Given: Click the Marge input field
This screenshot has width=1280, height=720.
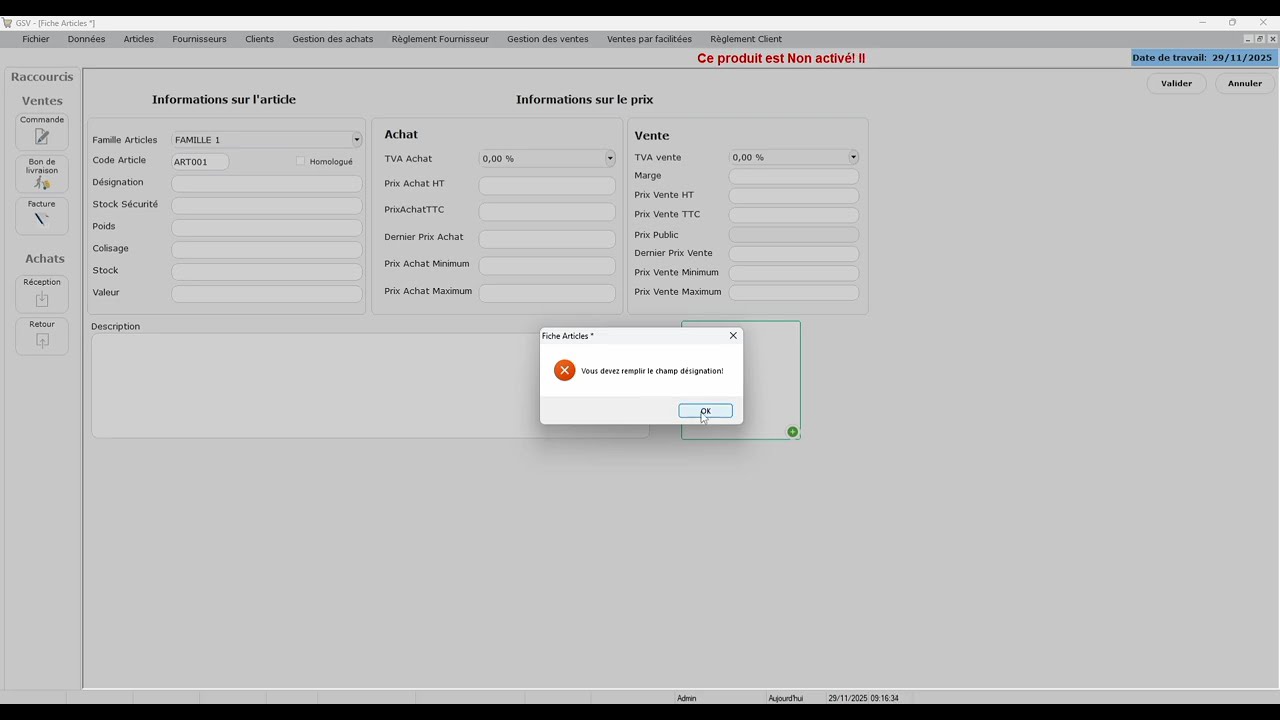Looking at the screenshot, I should [794, 176].
